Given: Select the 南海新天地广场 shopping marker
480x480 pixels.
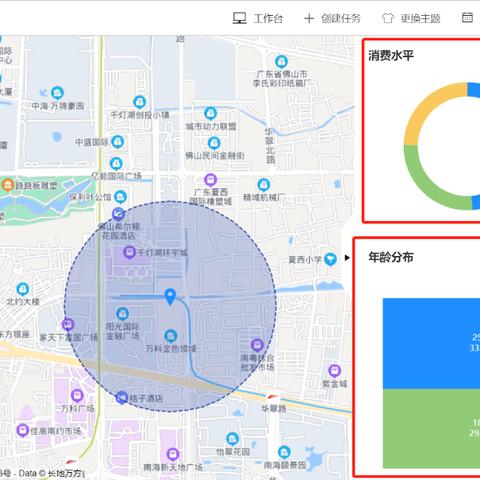Looking at the screenshot, I should 173,454.
